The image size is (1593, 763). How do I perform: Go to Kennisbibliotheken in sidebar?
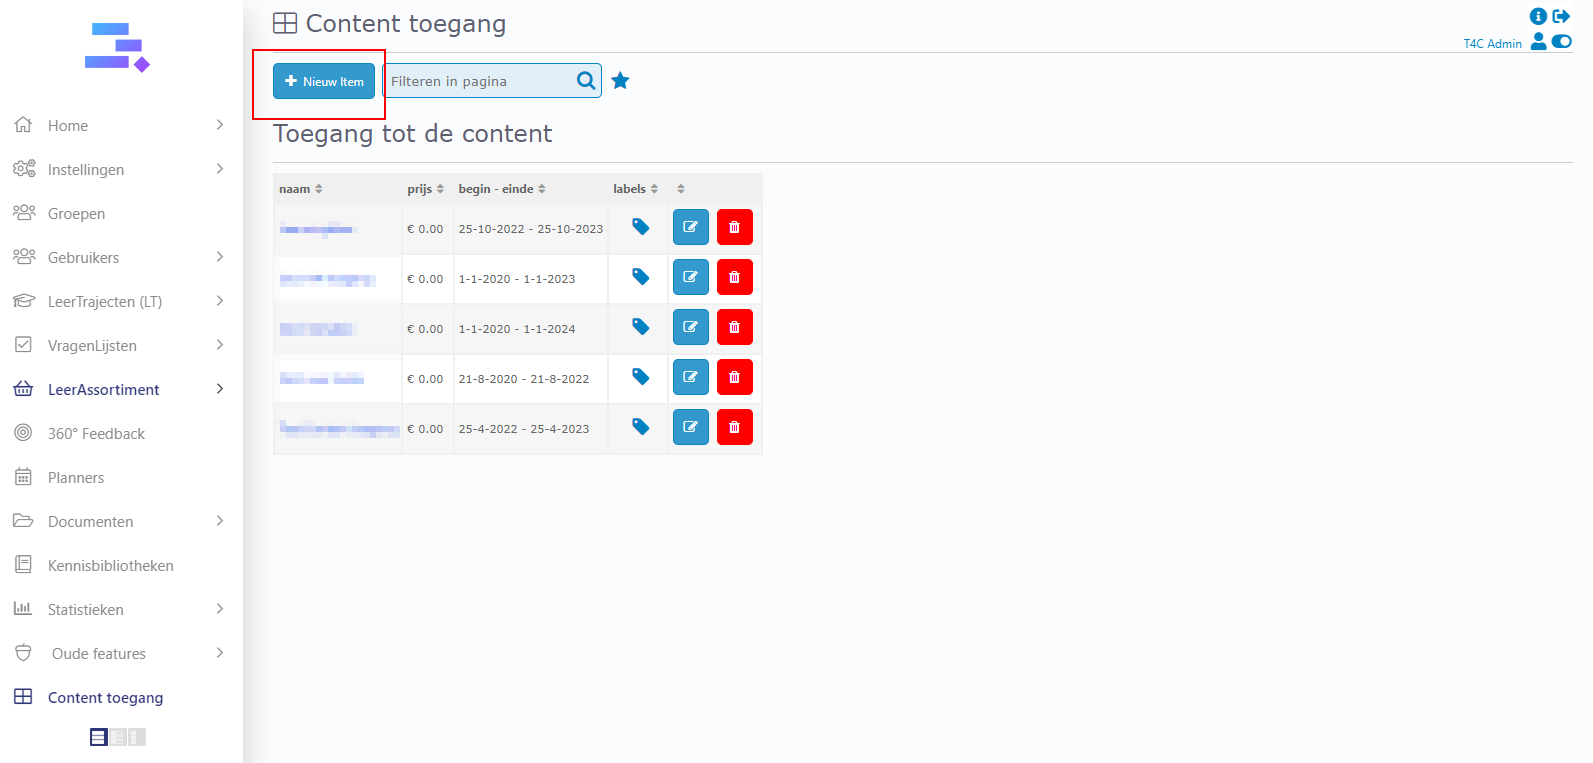(110, 565)
